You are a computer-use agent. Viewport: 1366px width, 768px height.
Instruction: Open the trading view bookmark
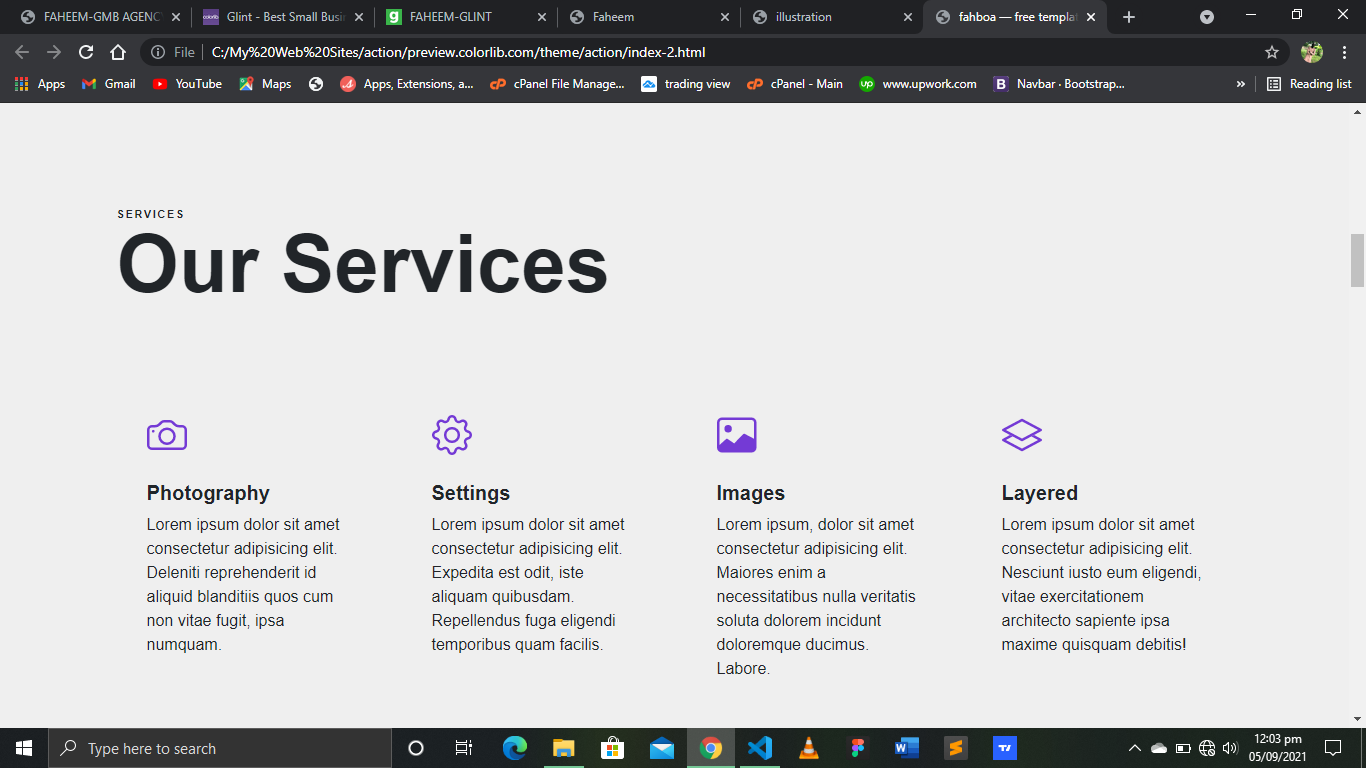(x=686, y=84)
